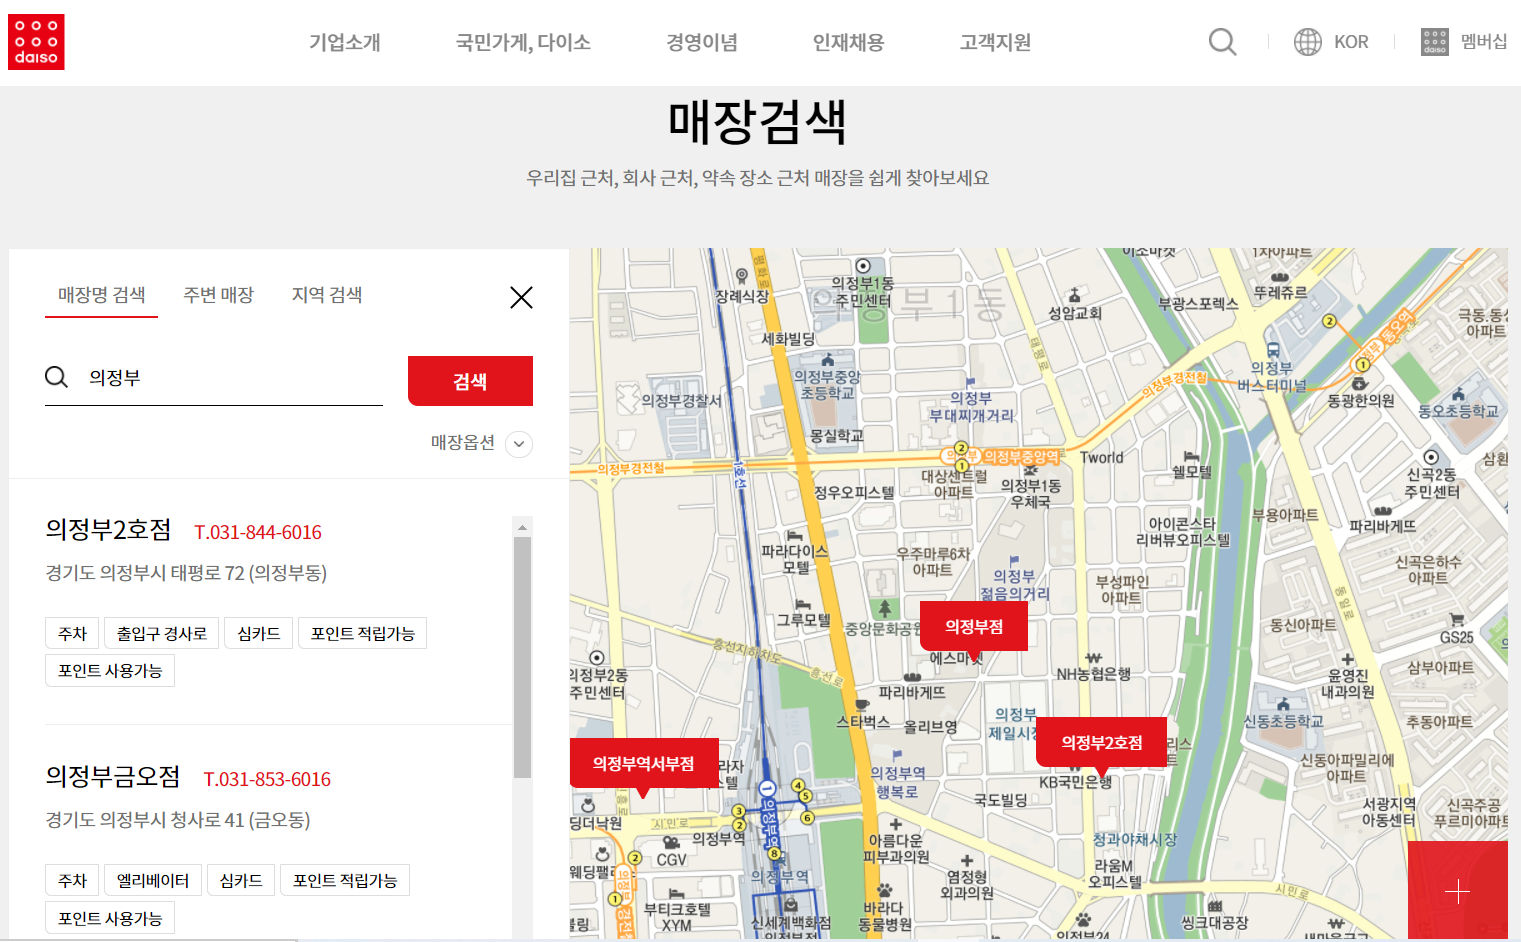Click the 신곡2동 주민센터 icon on map
This screenshot has width=1521, height=942.
1432,457
